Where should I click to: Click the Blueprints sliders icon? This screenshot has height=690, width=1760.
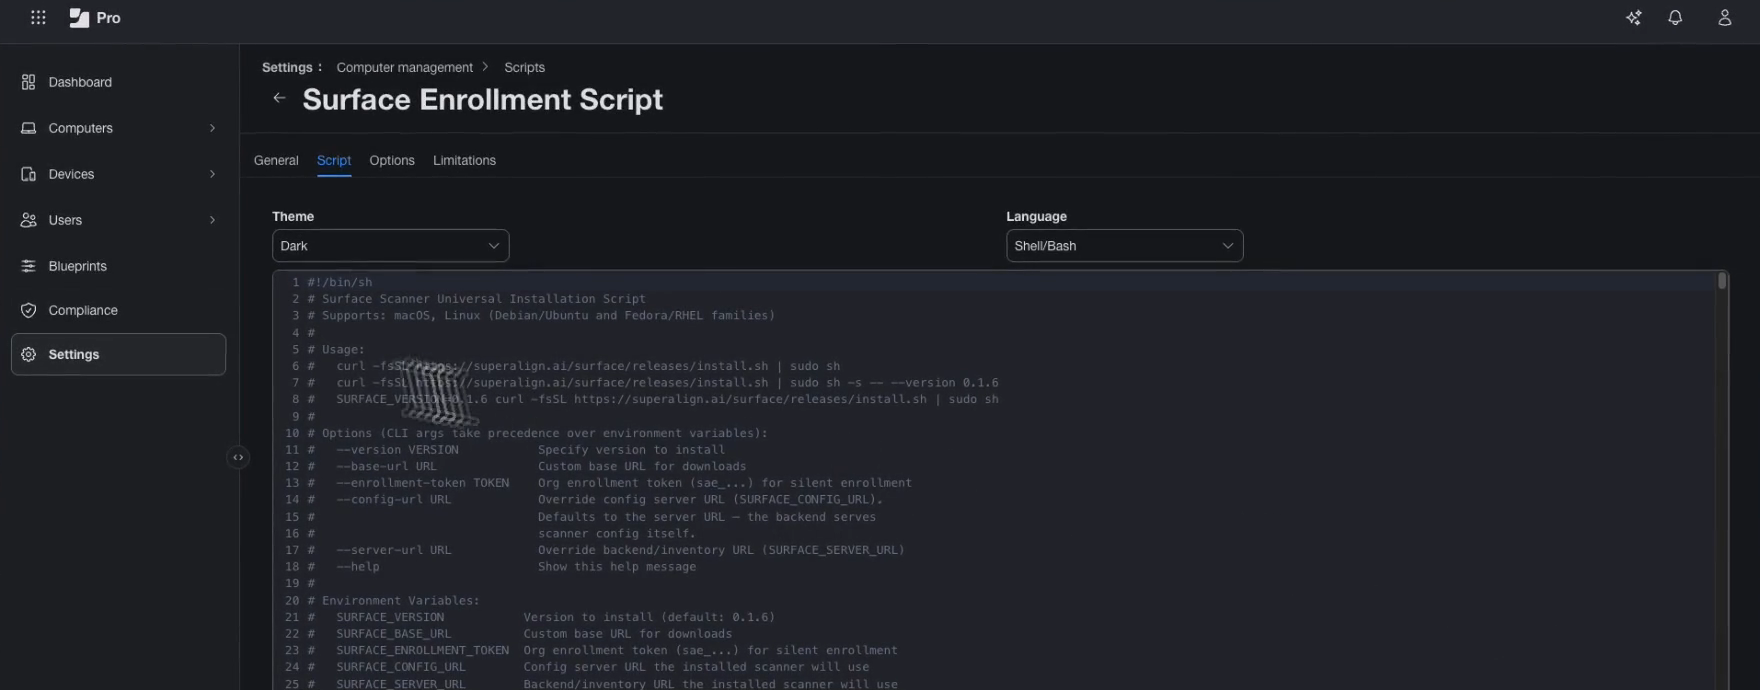[x=28, y=266]
